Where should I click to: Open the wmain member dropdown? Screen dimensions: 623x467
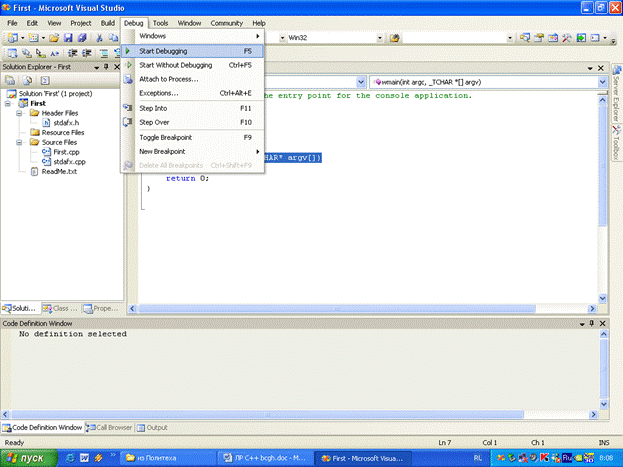(x=602, y=82)
